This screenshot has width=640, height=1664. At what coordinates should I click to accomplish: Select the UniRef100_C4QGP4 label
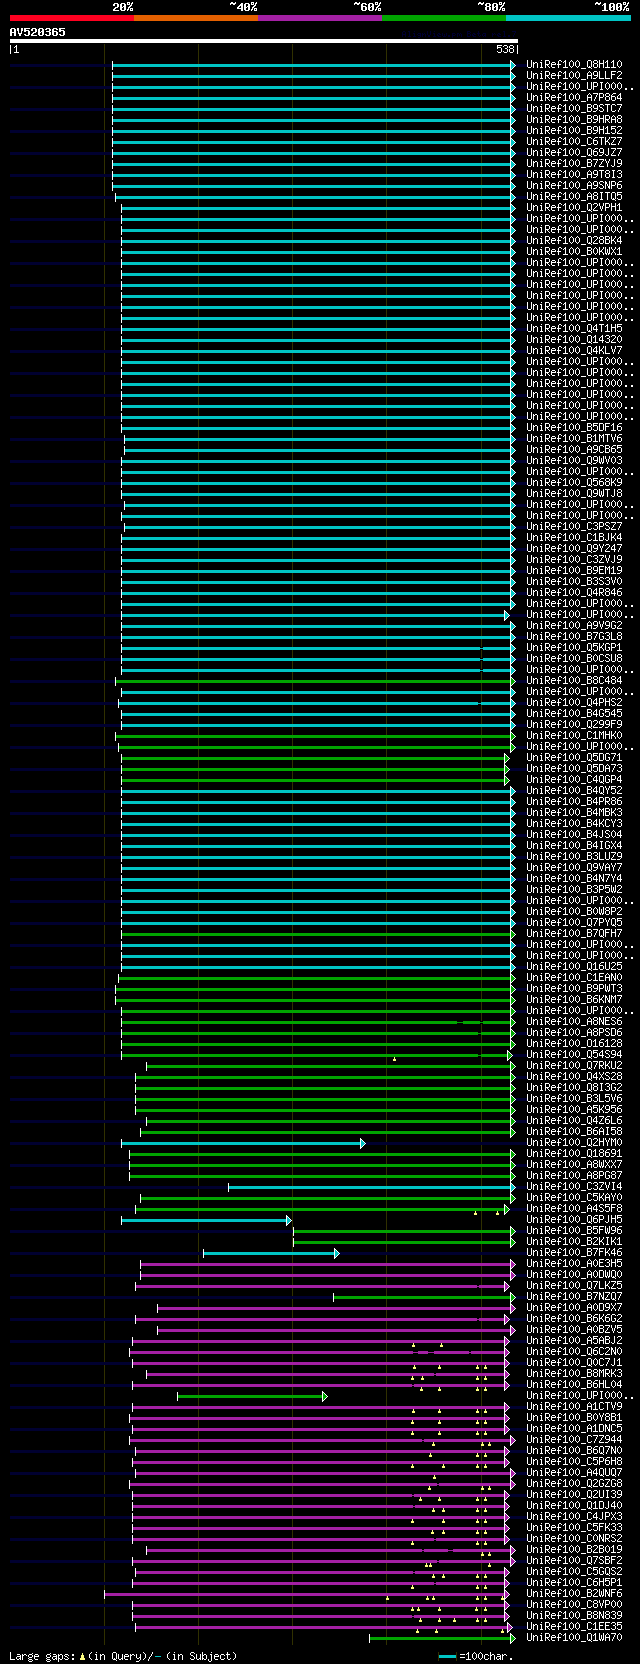[574, 780]
